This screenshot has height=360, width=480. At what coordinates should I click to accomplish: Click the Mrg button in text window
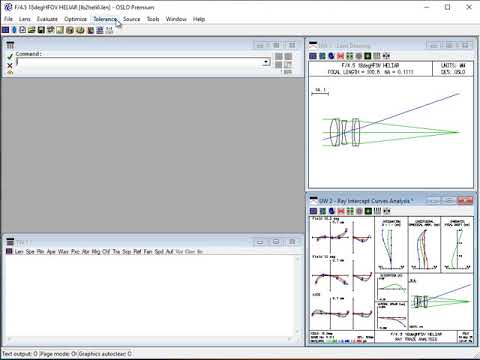(96, 252)
